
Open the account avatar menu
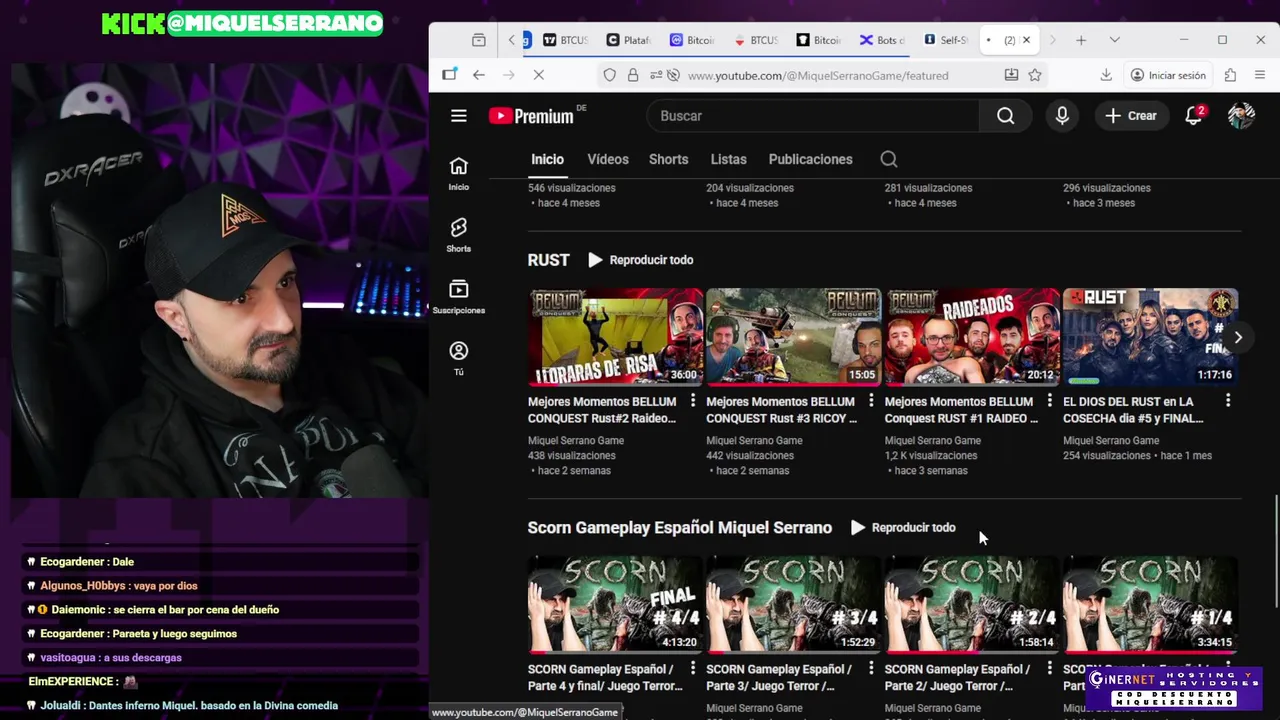click(x=1241, y=116)
